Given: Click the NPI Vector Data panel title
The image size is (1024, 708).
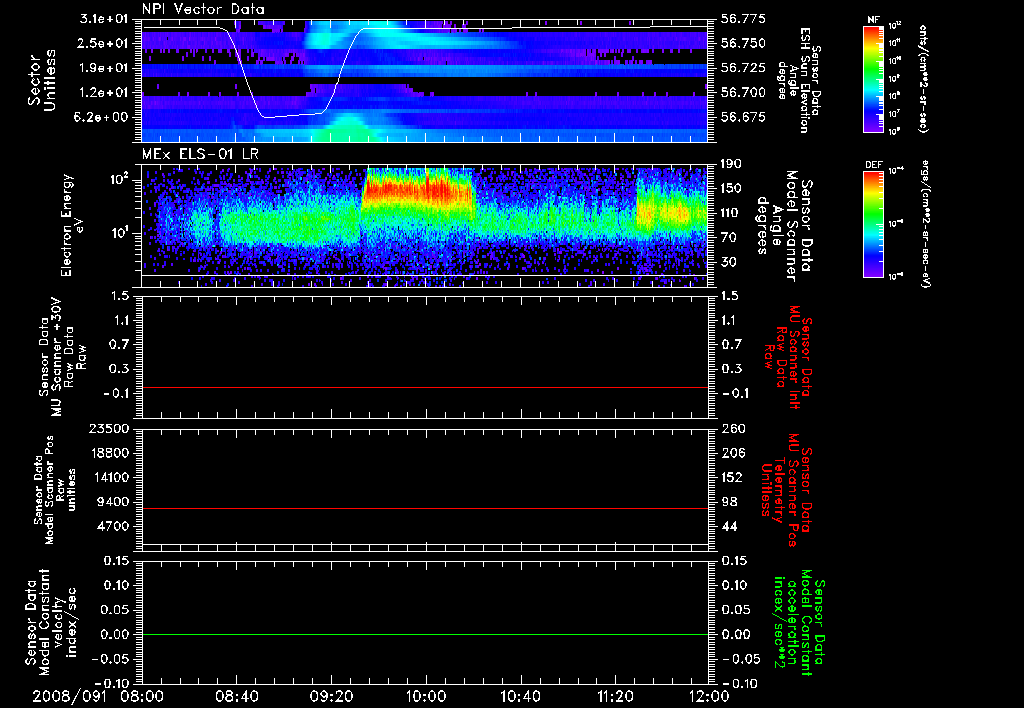Looking at the screenshot, I should point(203,9).
